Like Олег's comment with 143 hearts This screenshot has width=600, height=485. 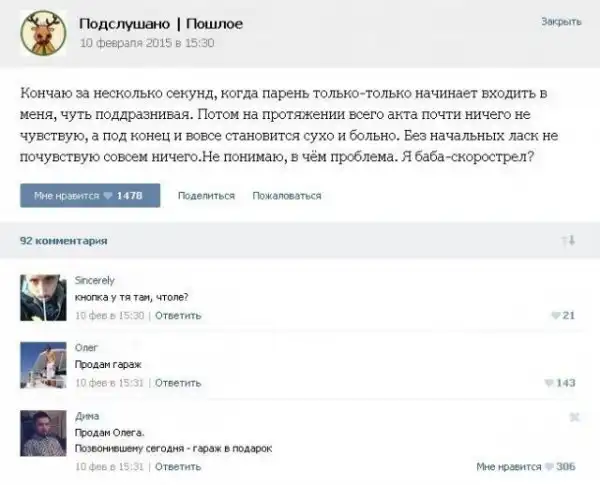point(549,383)
